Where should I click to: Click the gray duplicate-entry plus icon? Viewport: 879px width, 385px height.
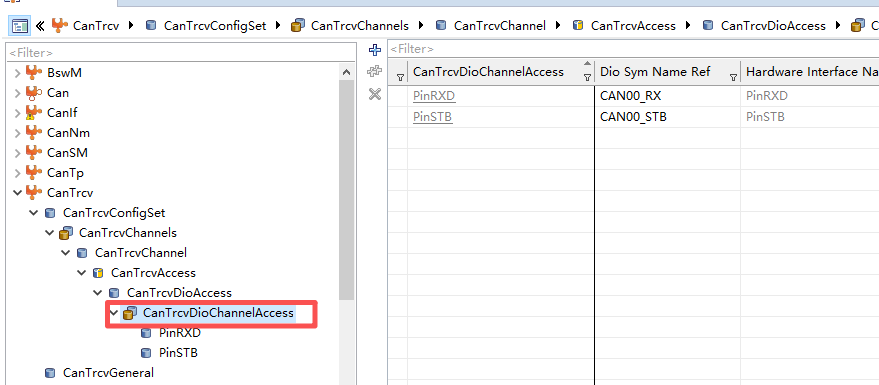coord(374,72)
